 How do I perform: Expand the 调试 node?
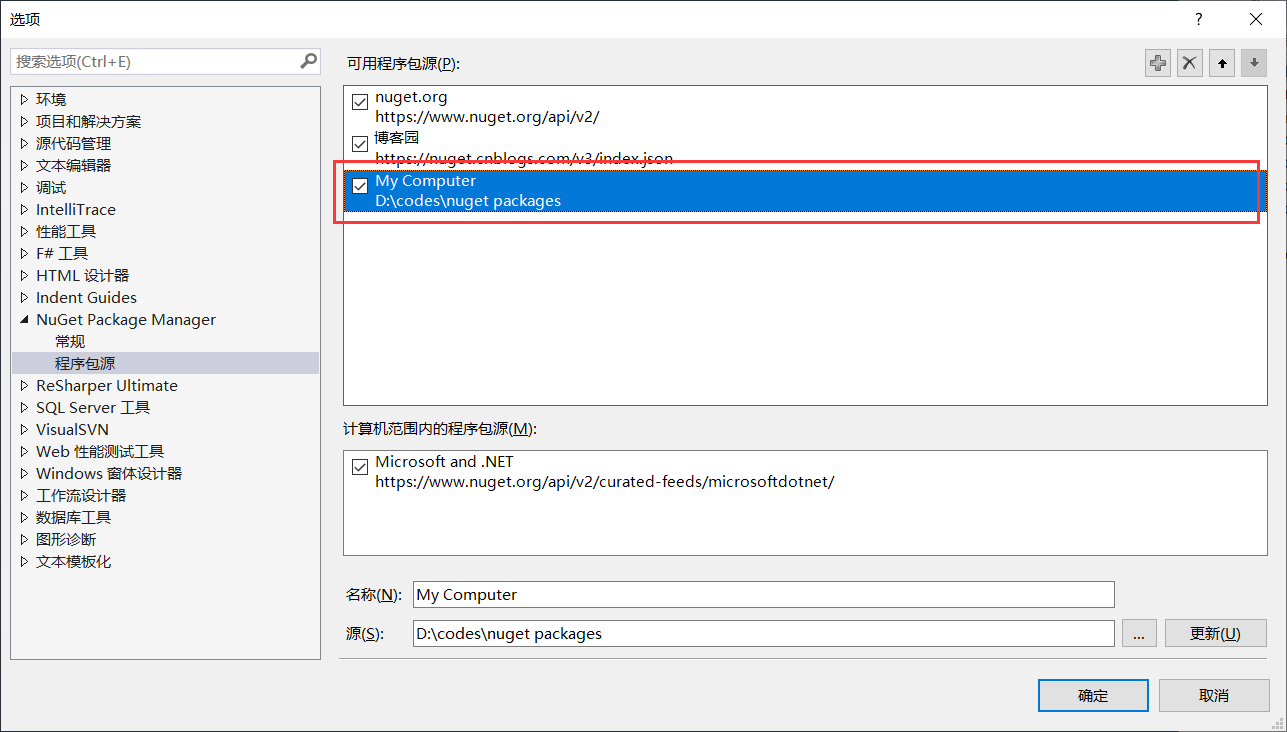pos(25,188)
